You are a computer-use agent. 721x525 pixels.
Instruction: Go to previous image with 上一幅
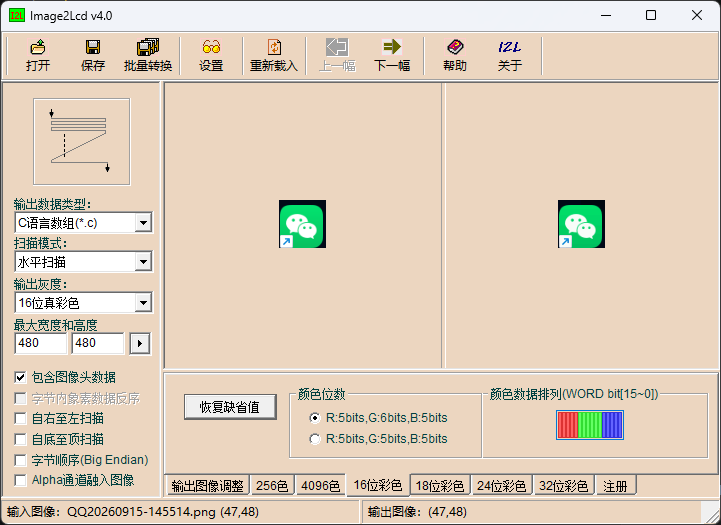click(x=337, y=56)
